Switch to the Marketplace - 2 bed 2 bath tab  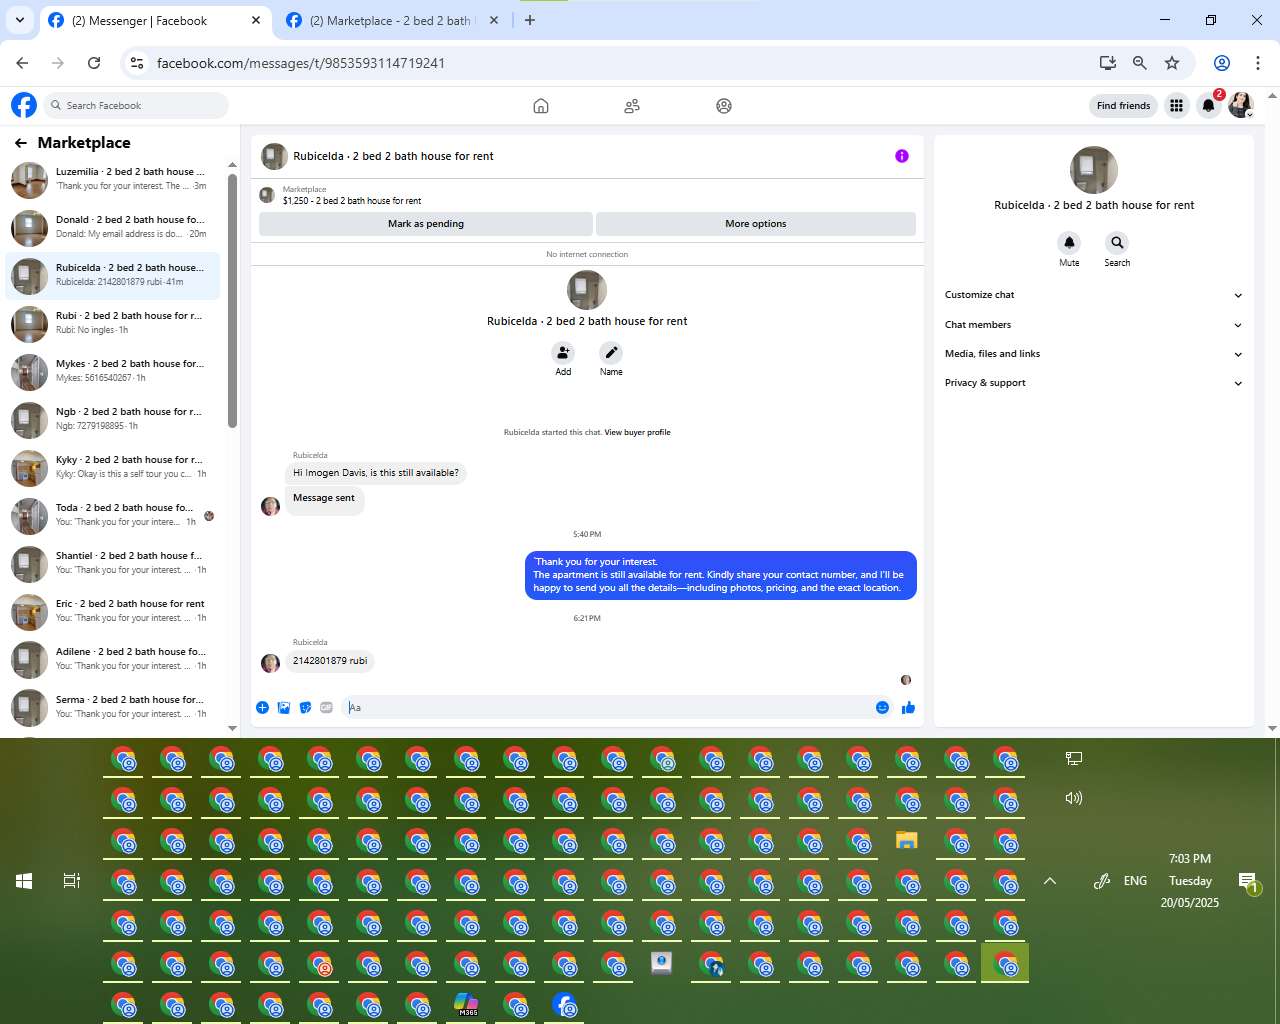pos(390,20)
